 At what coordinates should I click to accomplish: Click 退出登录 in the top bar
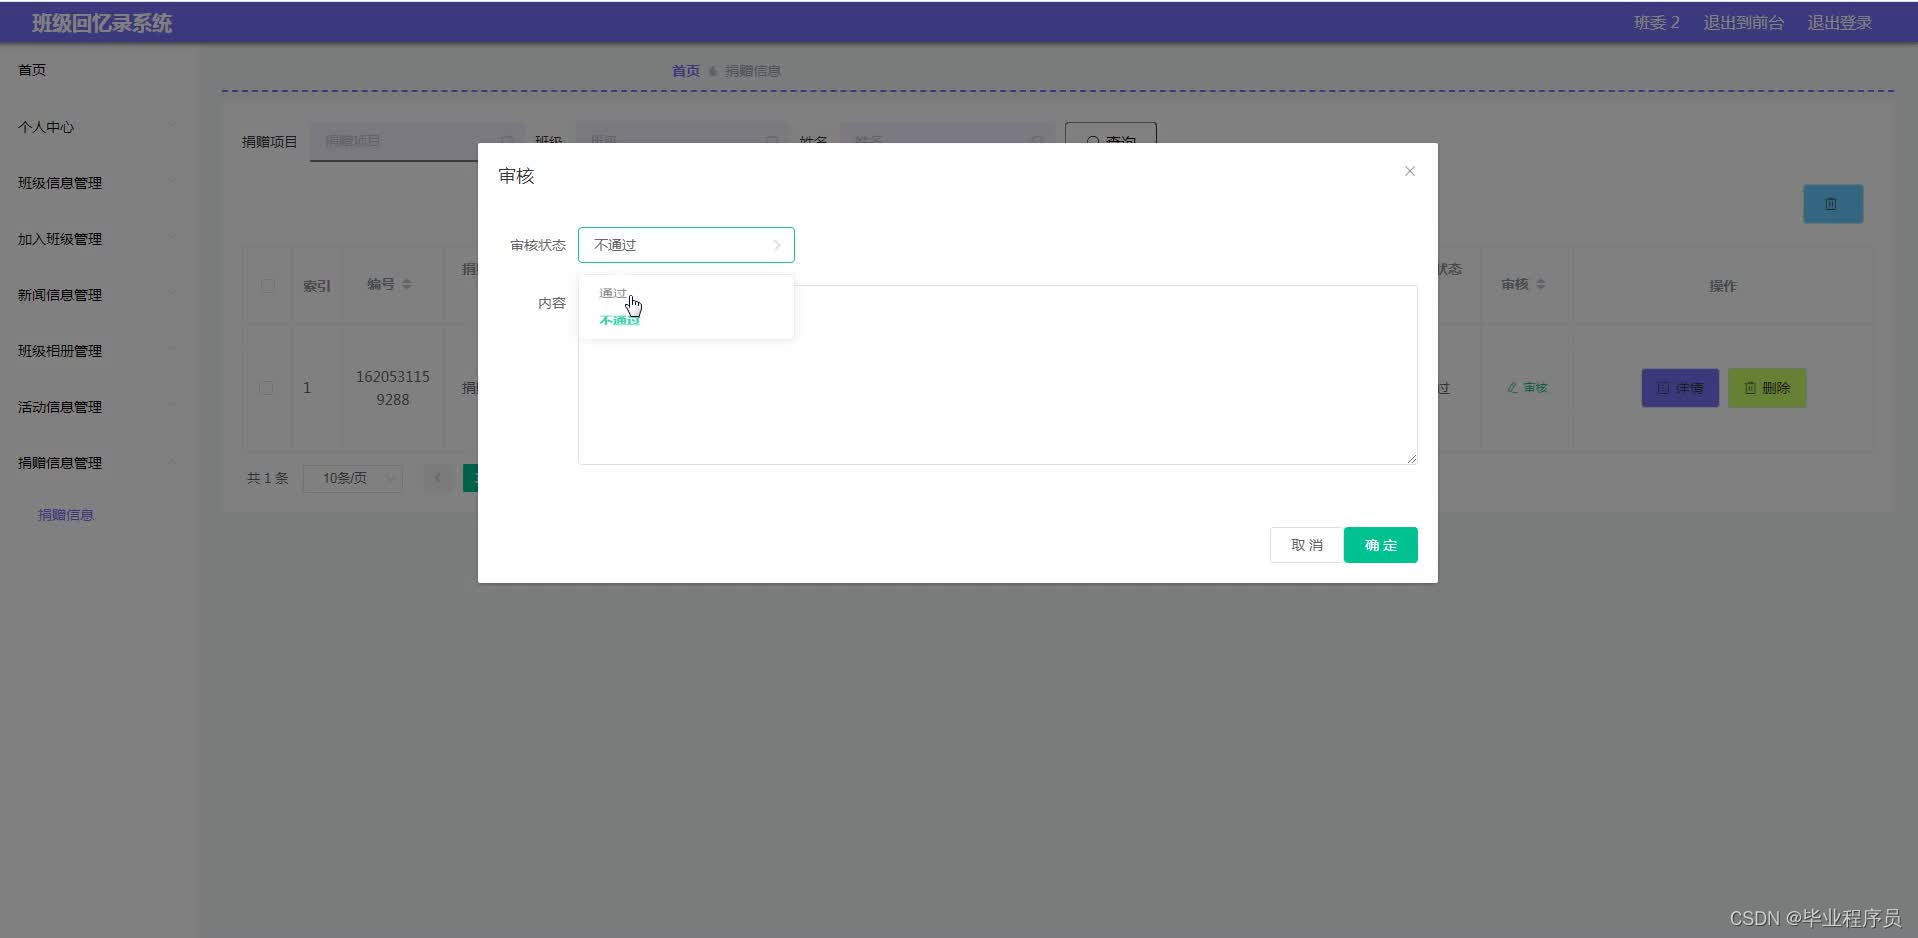click(1839, 22)
